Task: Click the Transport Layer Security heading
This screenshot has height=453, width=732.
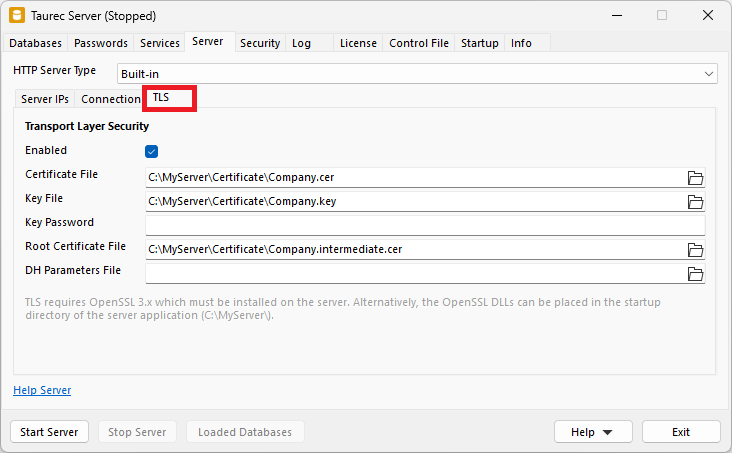Action: (x=87, y=126)
